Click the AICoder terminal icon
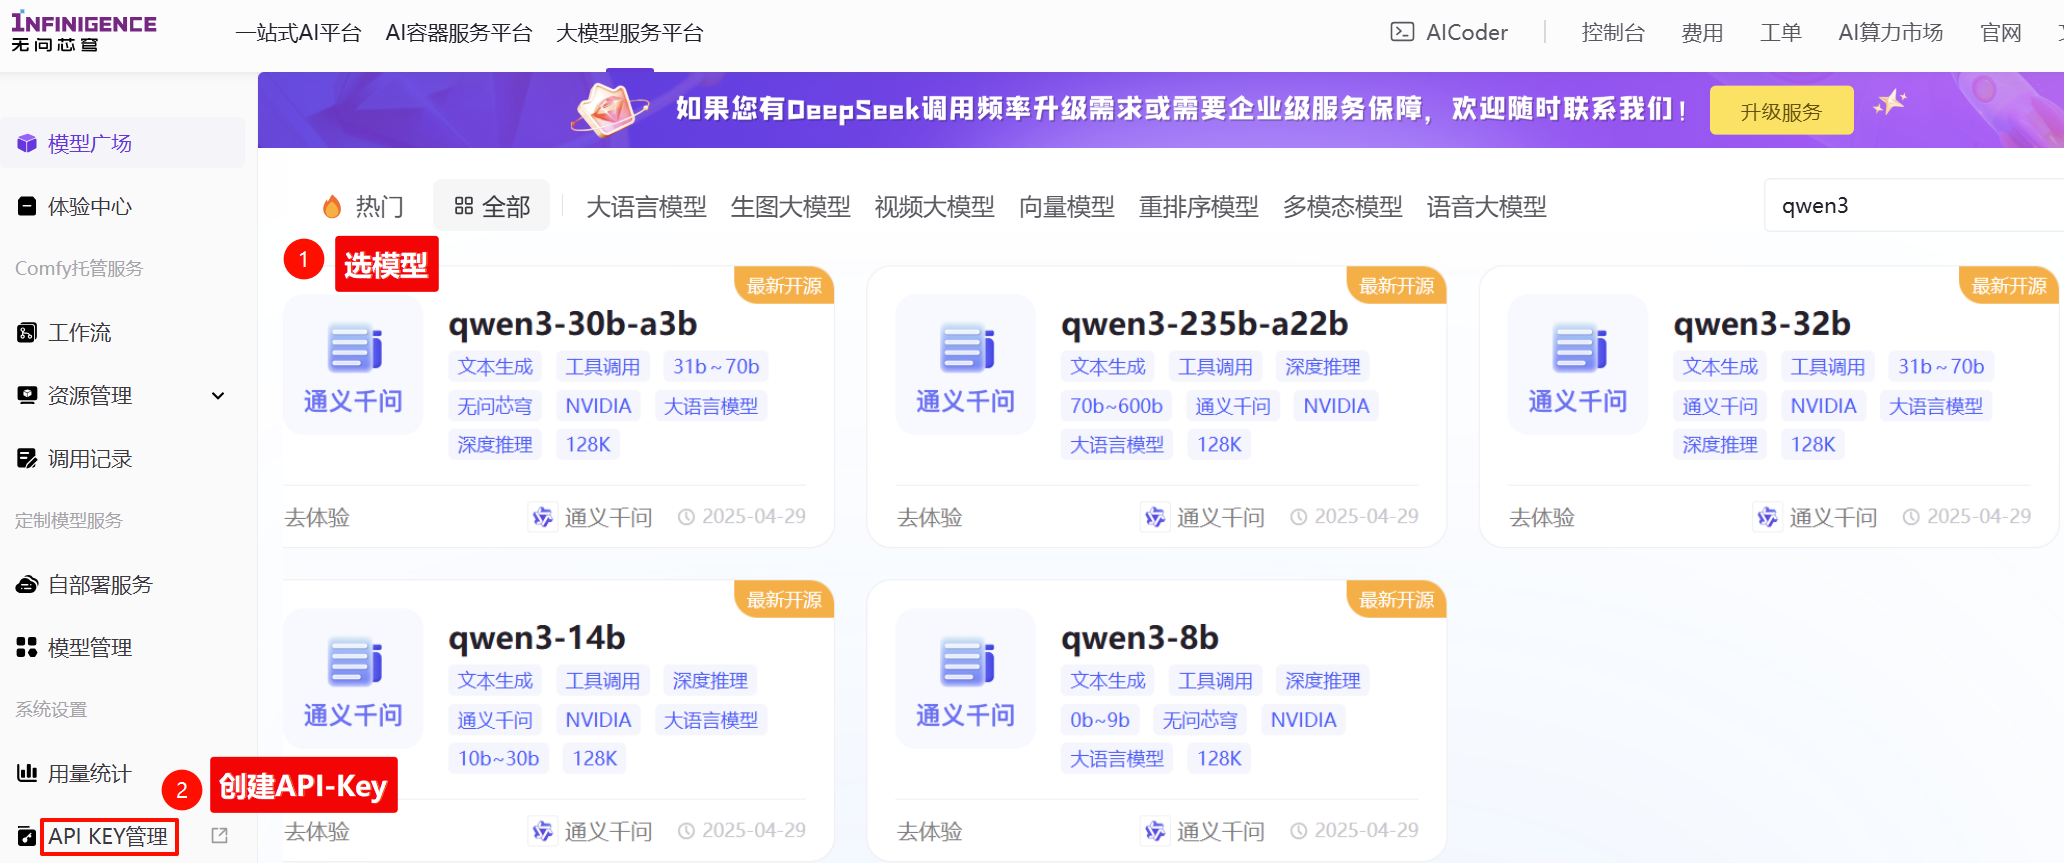 [x=1402, y=32]
